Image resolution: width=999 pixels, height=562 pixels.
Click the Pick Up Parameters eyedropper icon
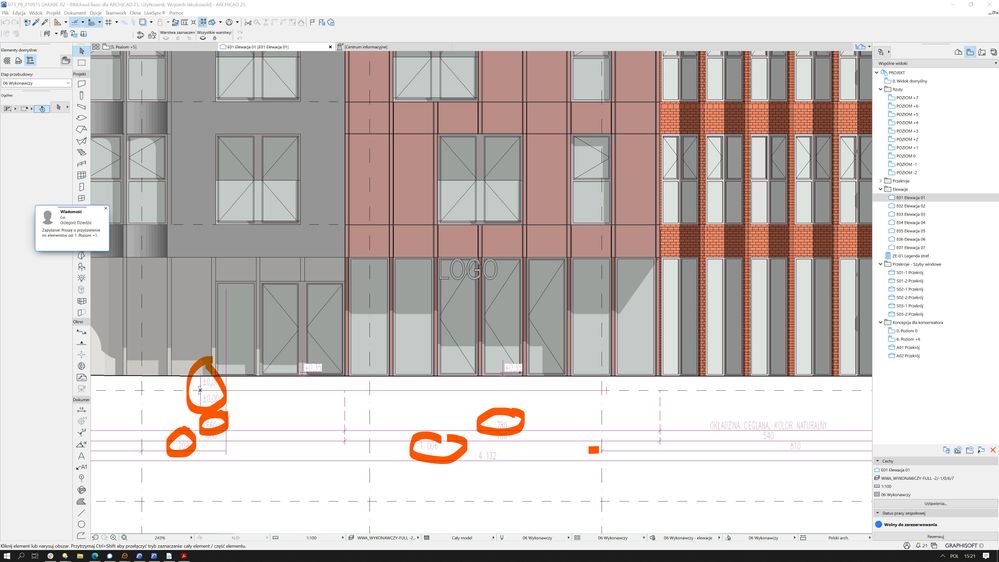pyautogui.click(x=36, y=22)
